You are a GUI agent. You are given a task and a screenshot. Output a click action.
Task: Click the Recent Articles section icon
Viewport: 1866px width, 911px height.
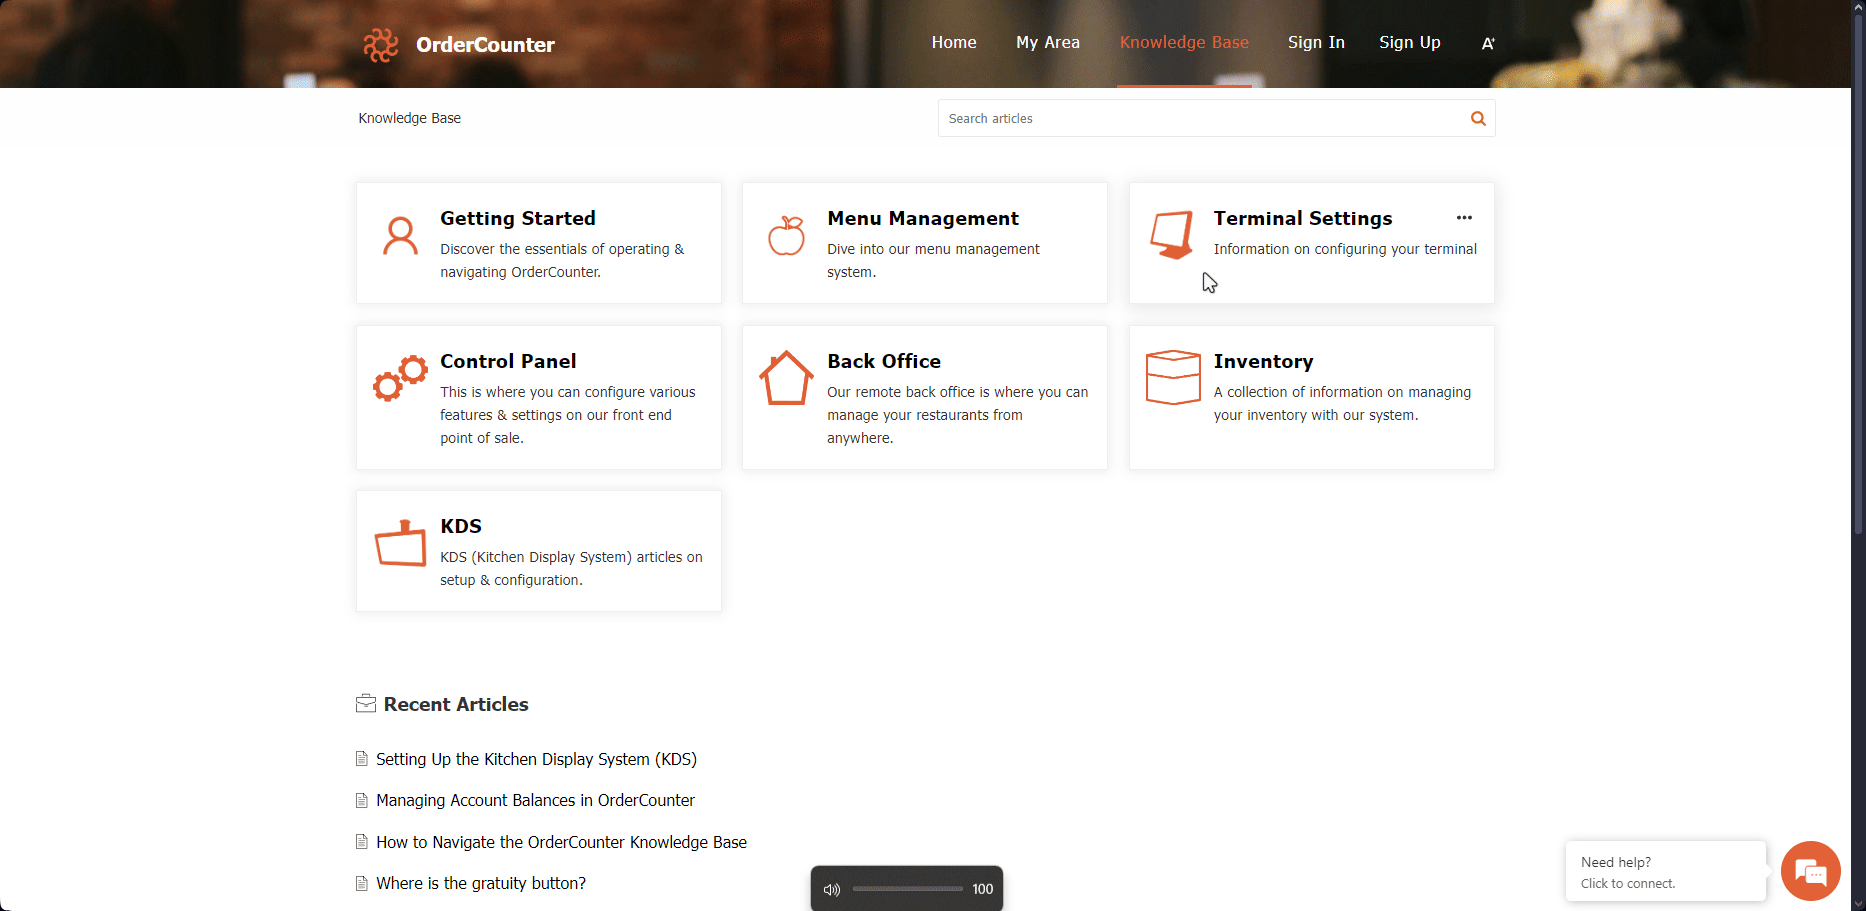366,704
